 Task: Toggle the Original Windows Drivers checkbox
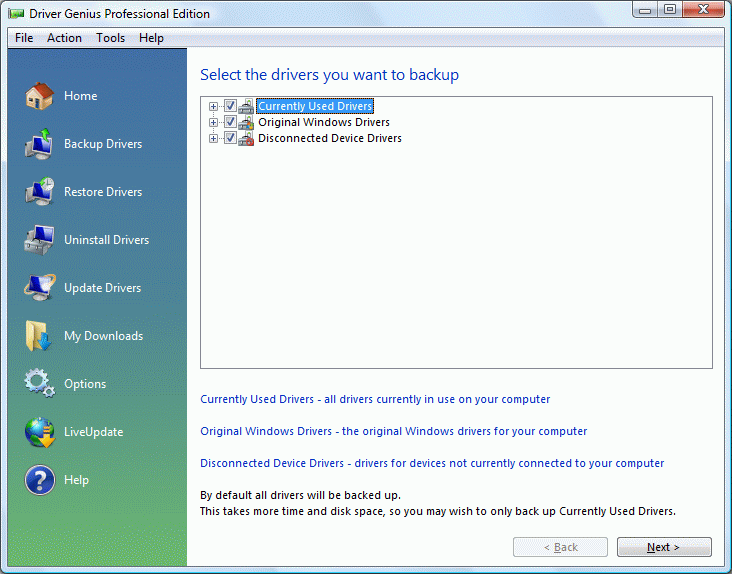pyautogui.click(x=230, y=122)
